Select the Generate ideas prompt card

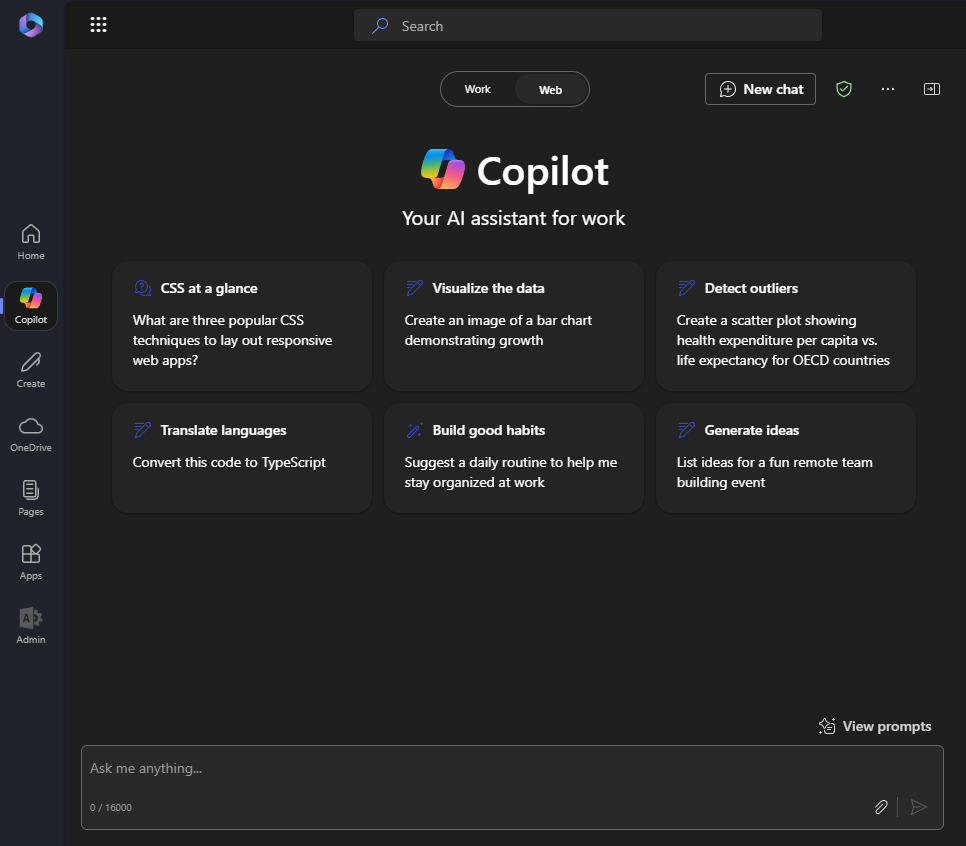(785, 458)
